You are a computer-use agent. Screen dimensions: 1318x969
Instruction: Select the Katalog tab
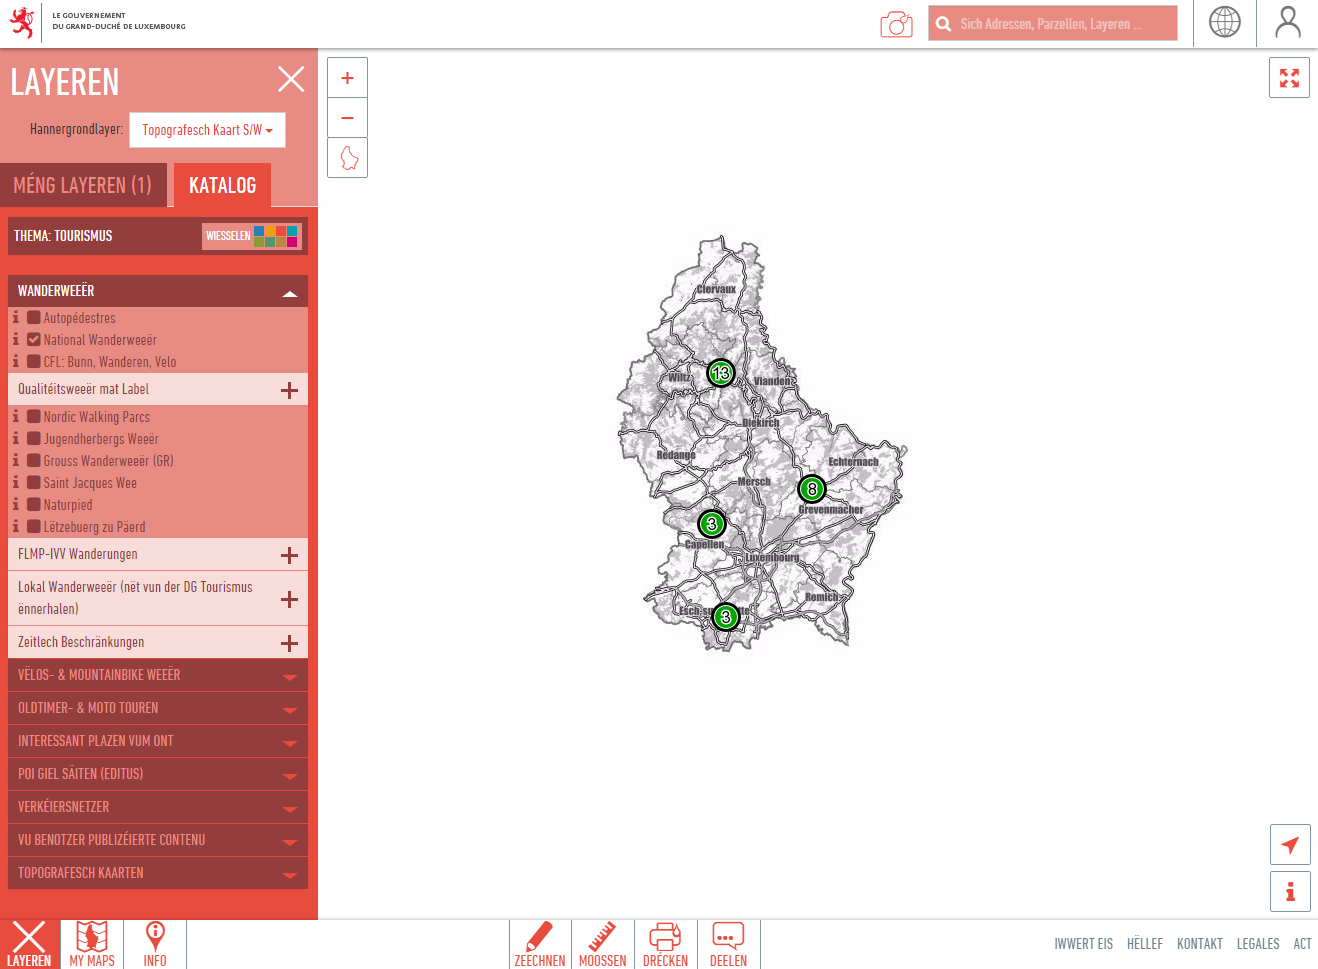(222, 185)
